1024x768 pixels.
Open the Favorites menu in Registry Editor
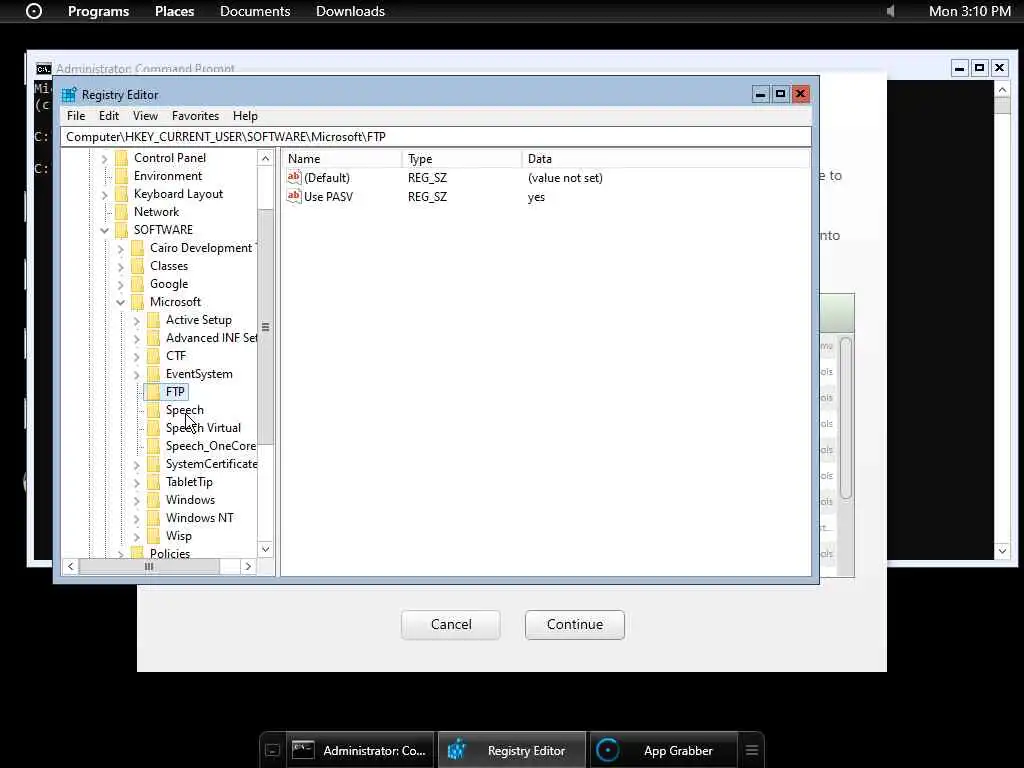[x=195, y=116]
